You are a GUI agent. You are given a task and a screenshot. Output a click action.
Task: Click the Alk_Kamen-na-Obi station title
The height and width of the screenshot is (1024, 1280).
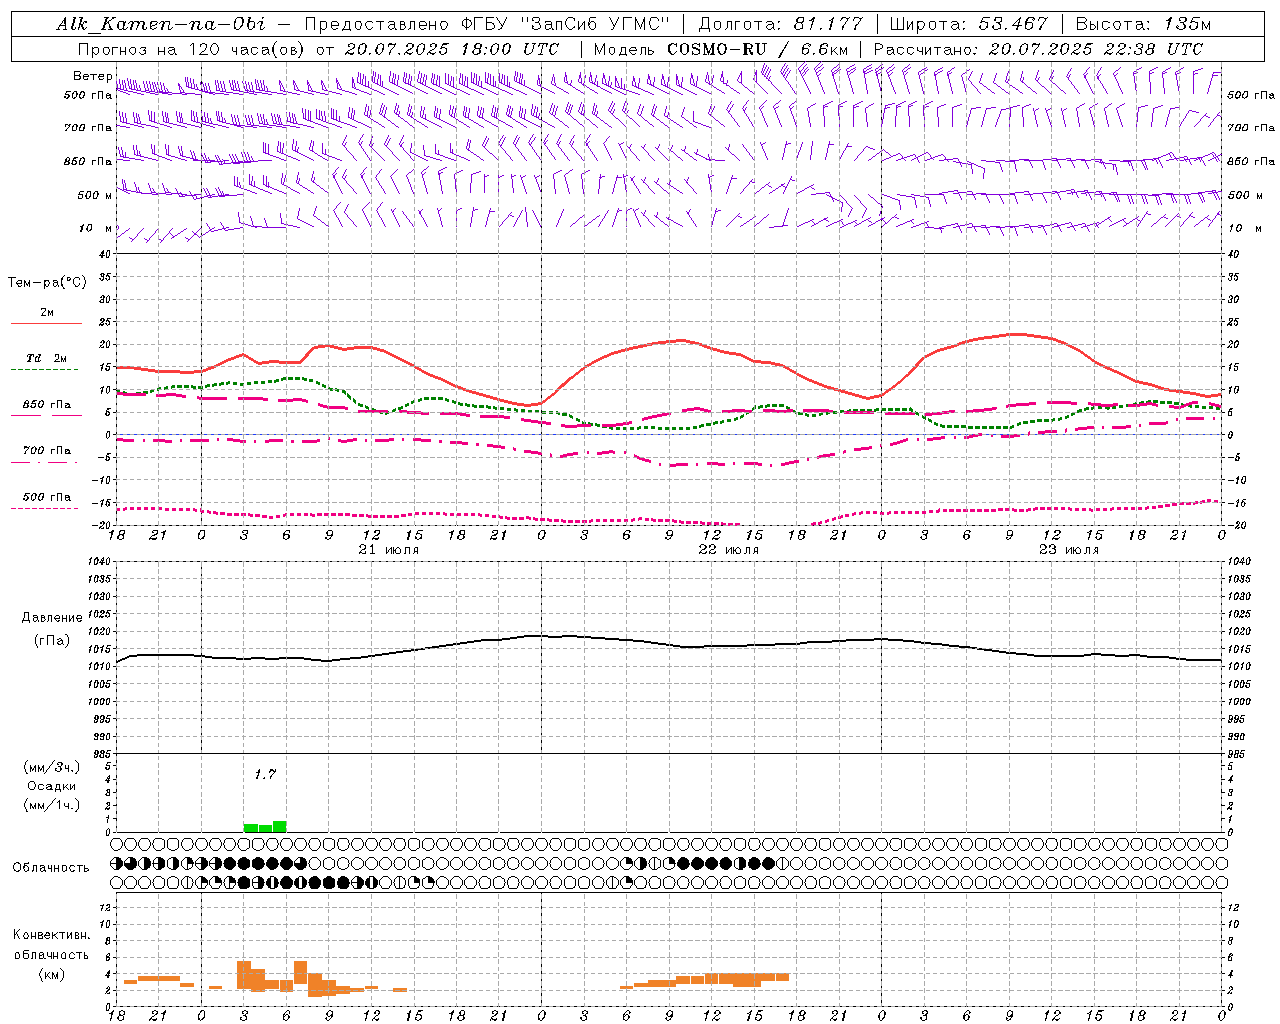pyautogui.click(x=161, y=24)
